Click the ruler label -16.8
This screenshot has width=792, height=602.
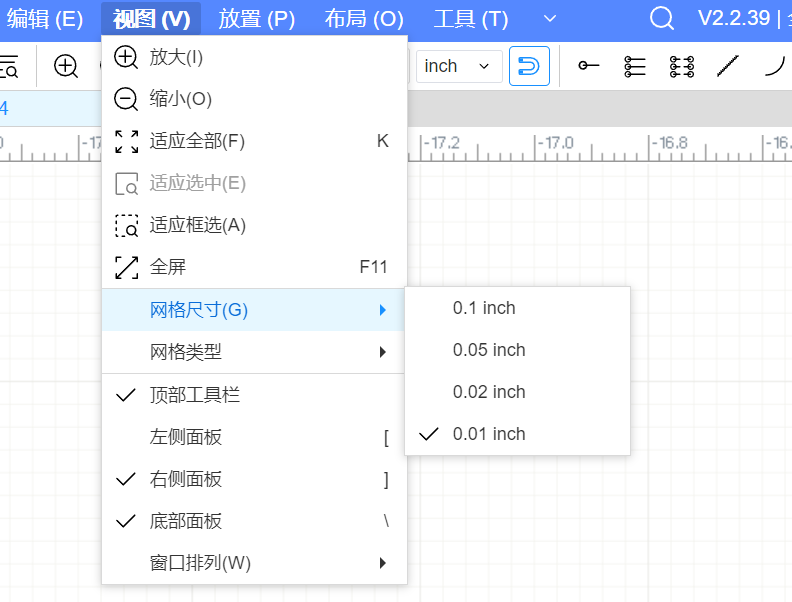coord(670,143)
